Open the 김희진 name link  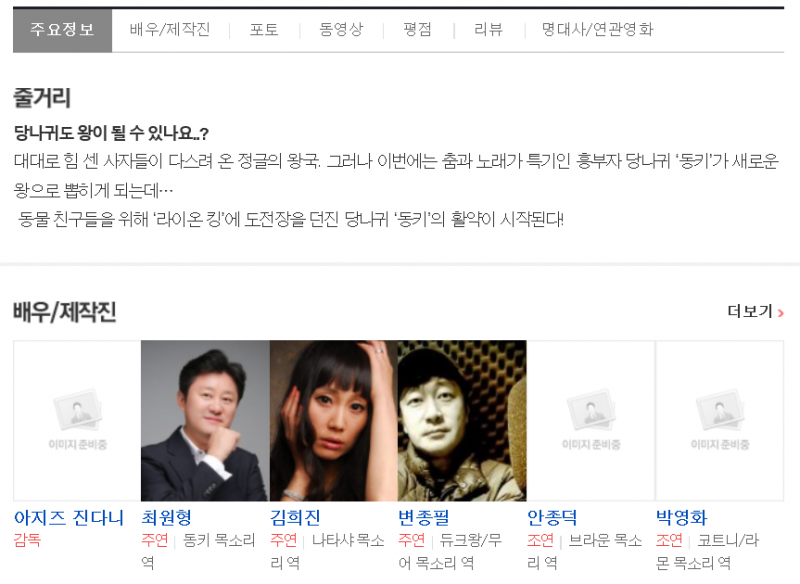[295, 518]
